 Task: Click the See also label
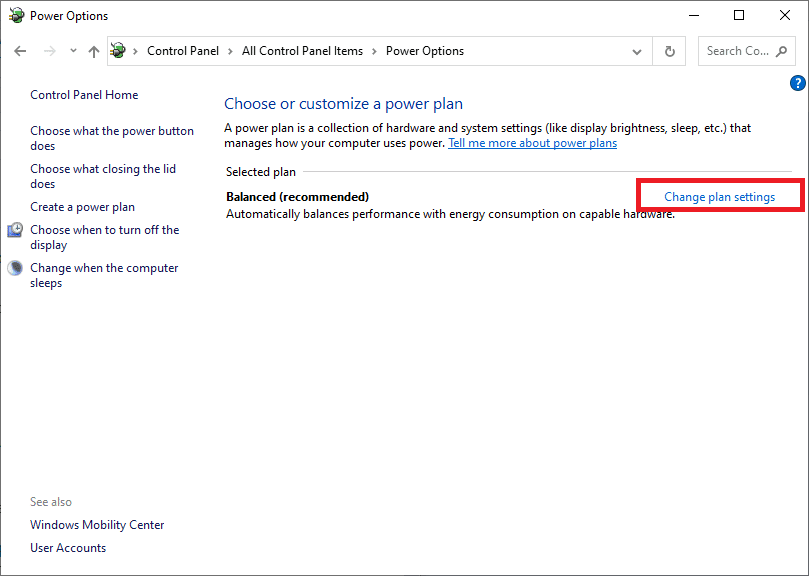click(51, 502)
